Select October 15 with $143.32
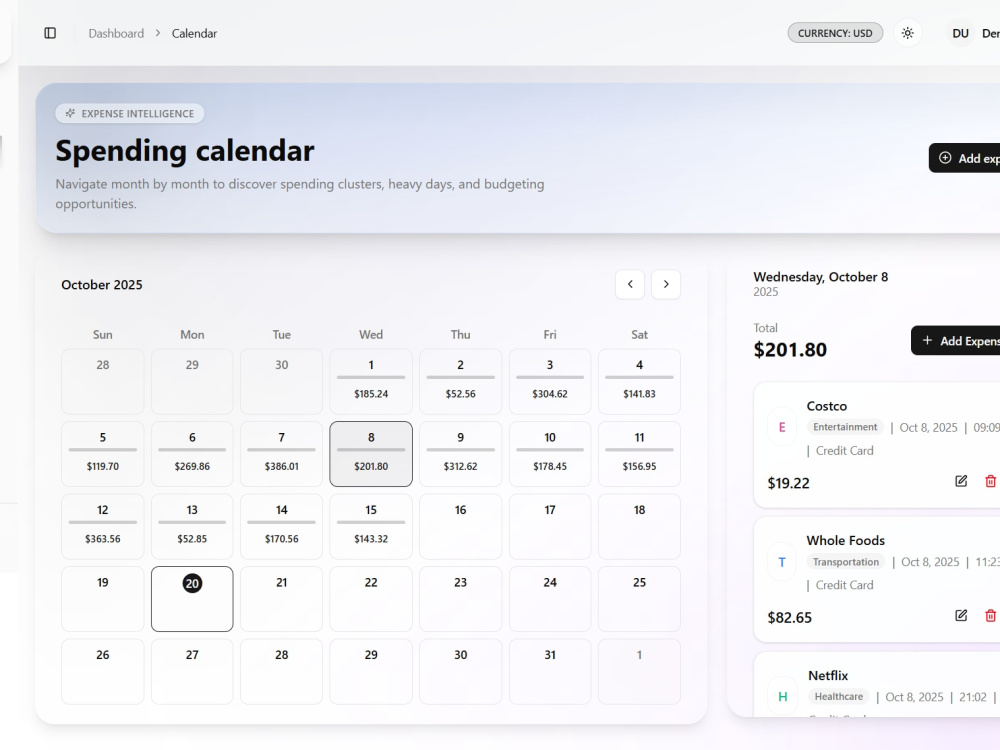The image size is (1000, 750). point(371,527)
